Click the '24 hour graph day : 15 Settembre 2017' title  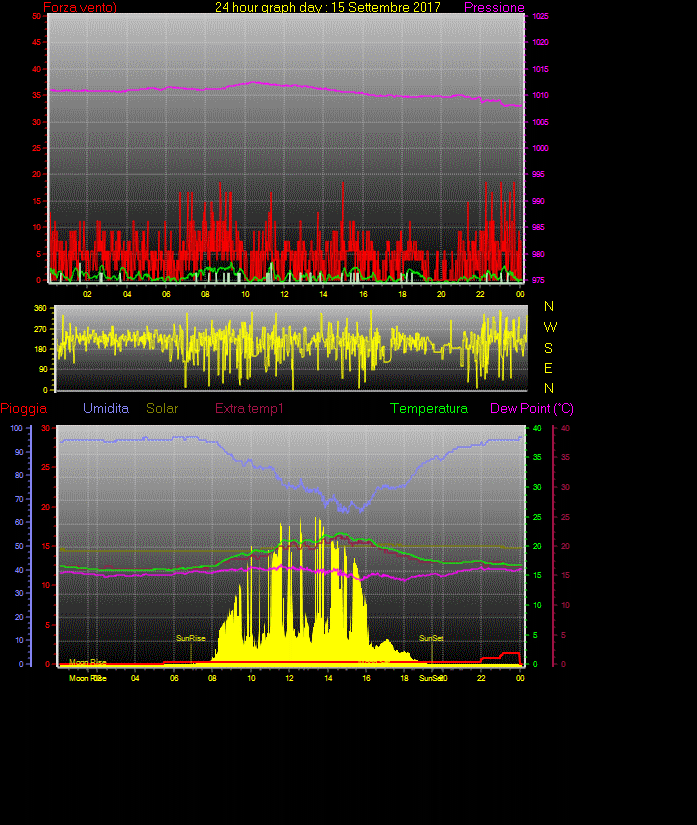[x=328, y=7]
